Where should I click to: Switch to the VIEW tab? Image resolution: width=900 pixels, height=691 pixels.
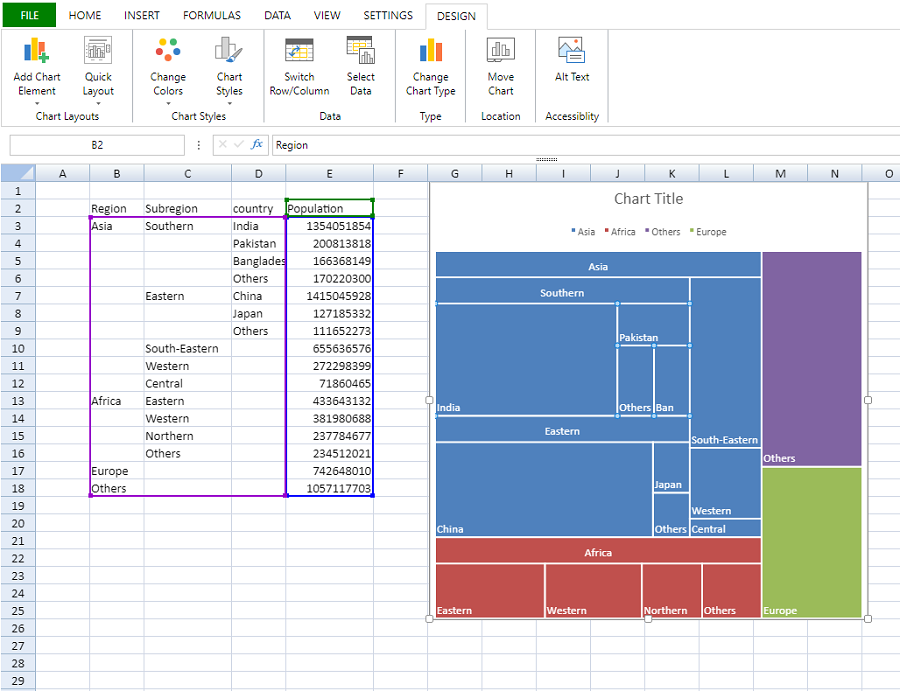coord(327,15)
